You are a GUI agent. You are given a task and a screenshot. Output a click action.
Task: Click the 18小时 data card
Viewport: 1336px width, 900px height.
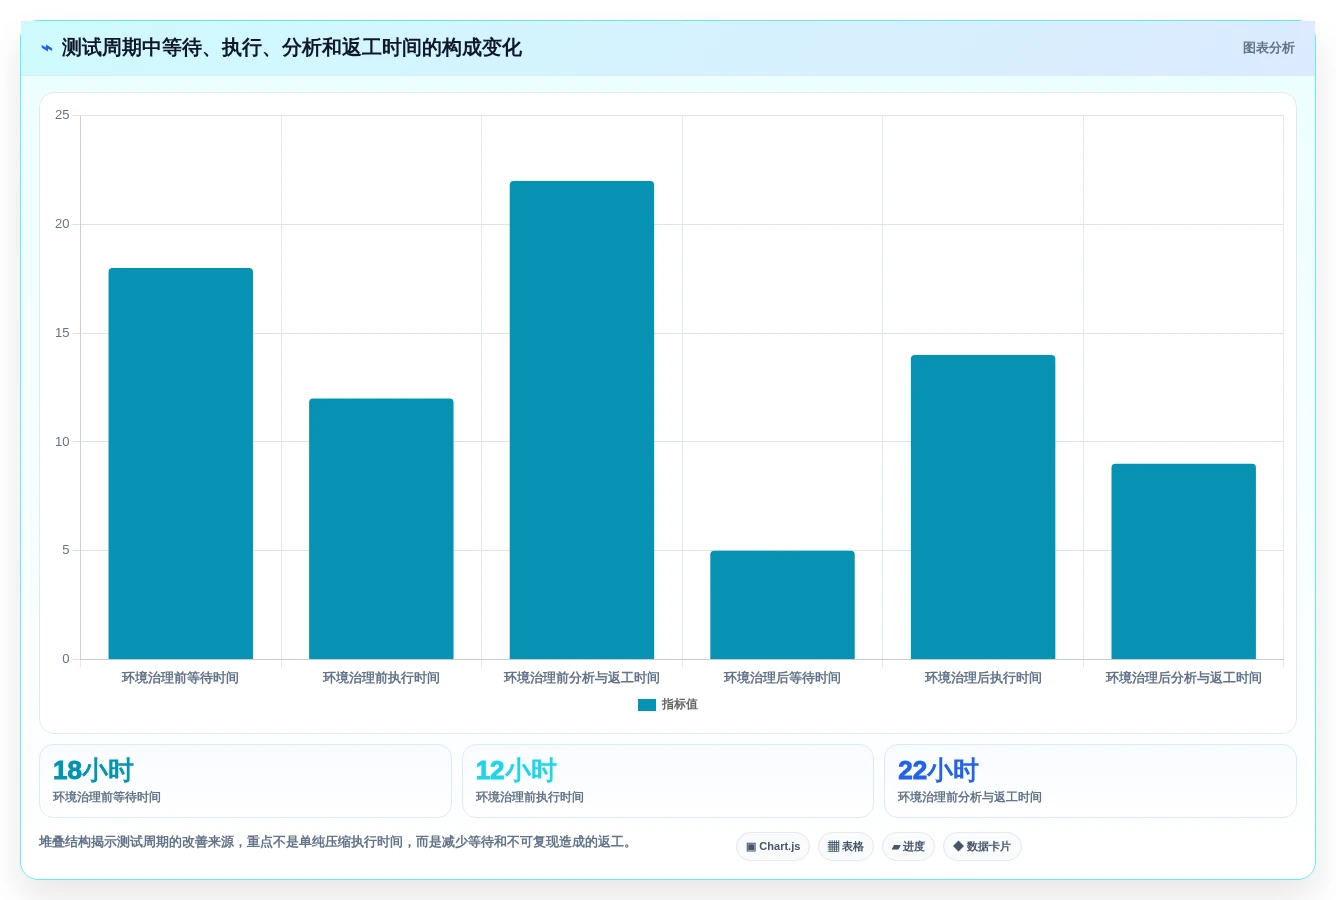pos(245,781)
